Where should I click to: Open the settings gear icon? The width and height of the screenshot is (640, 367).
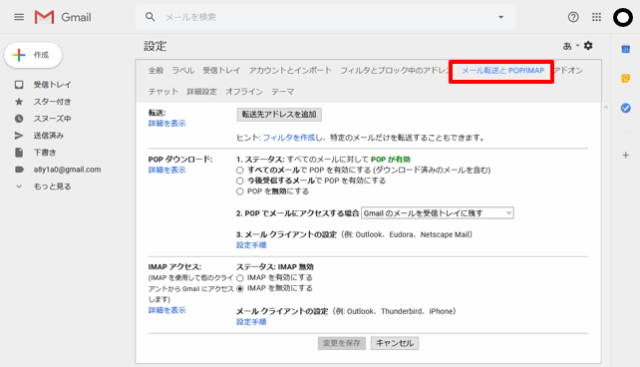[588, 46]
